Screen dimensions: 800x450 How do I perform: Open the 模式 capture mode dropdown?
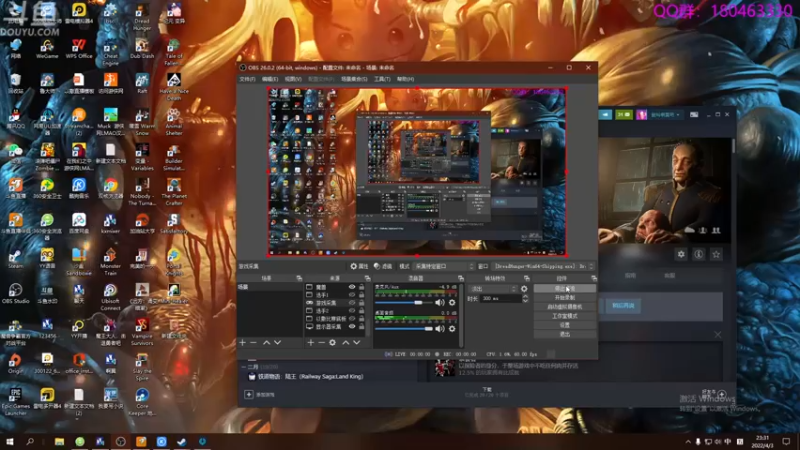tap(444, 266)
